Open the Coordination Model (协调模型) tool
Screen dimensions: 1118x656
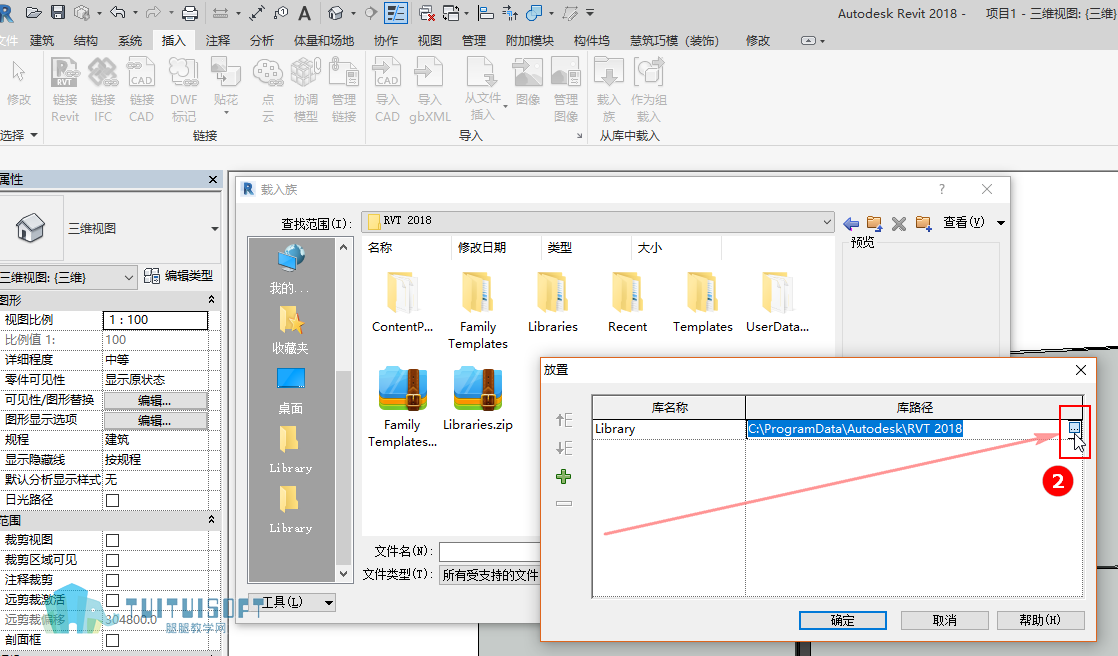305,89
